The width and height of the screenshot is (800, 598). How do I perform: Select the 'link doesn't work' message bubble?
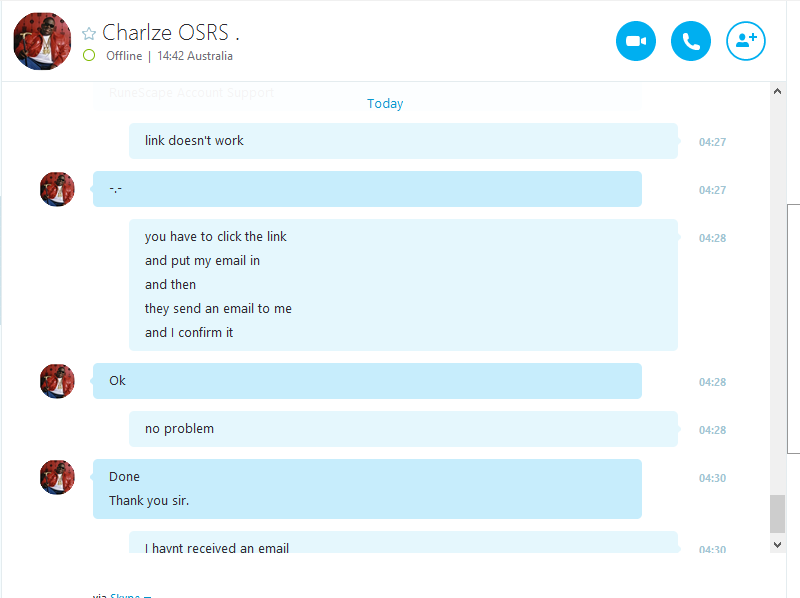[403, 141]
